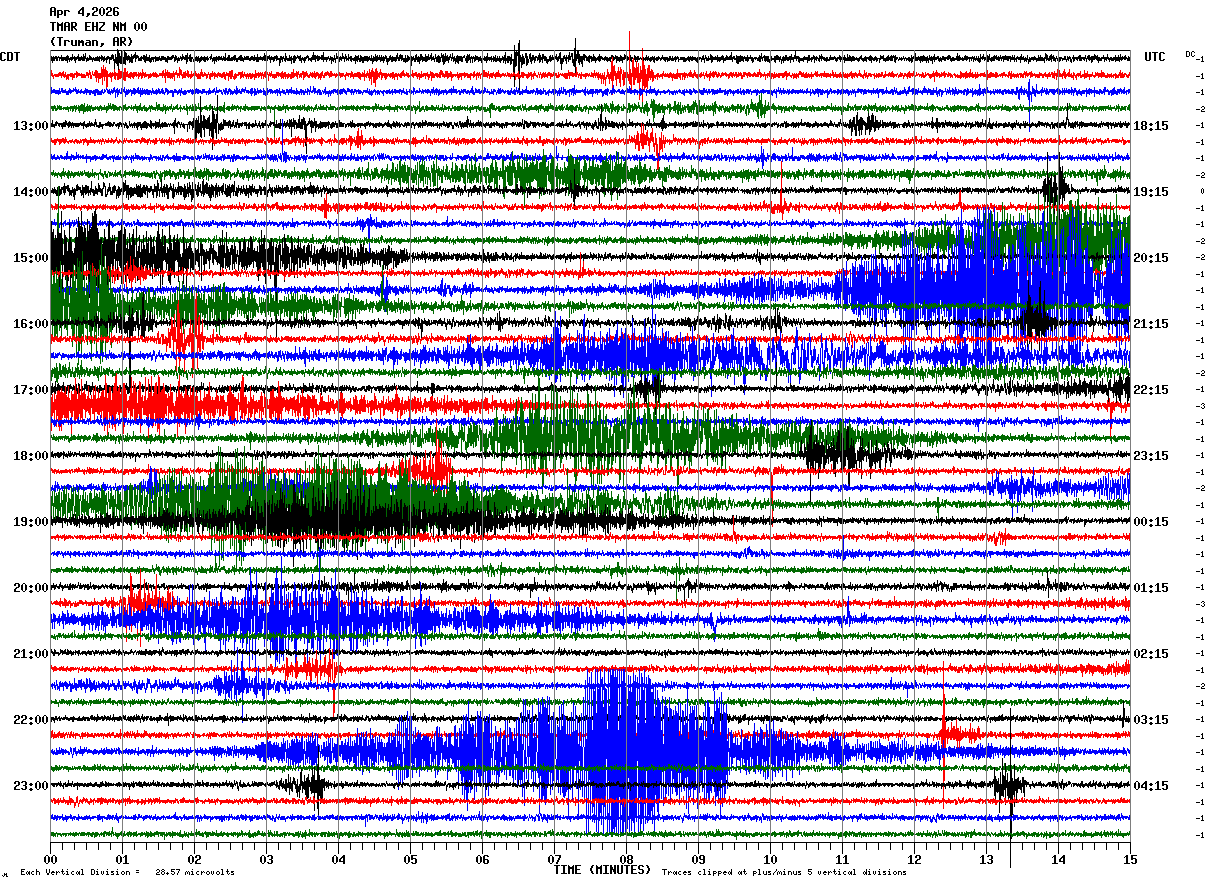This screenshot has width=1210, height=886.
Task: Click the CDT timezone label
Action: tap(10, 57)
